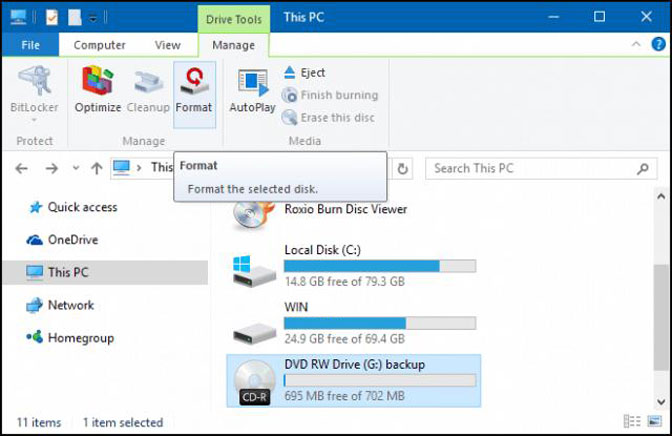Click the scroll down arrow in file list

(x=661, y=402)
